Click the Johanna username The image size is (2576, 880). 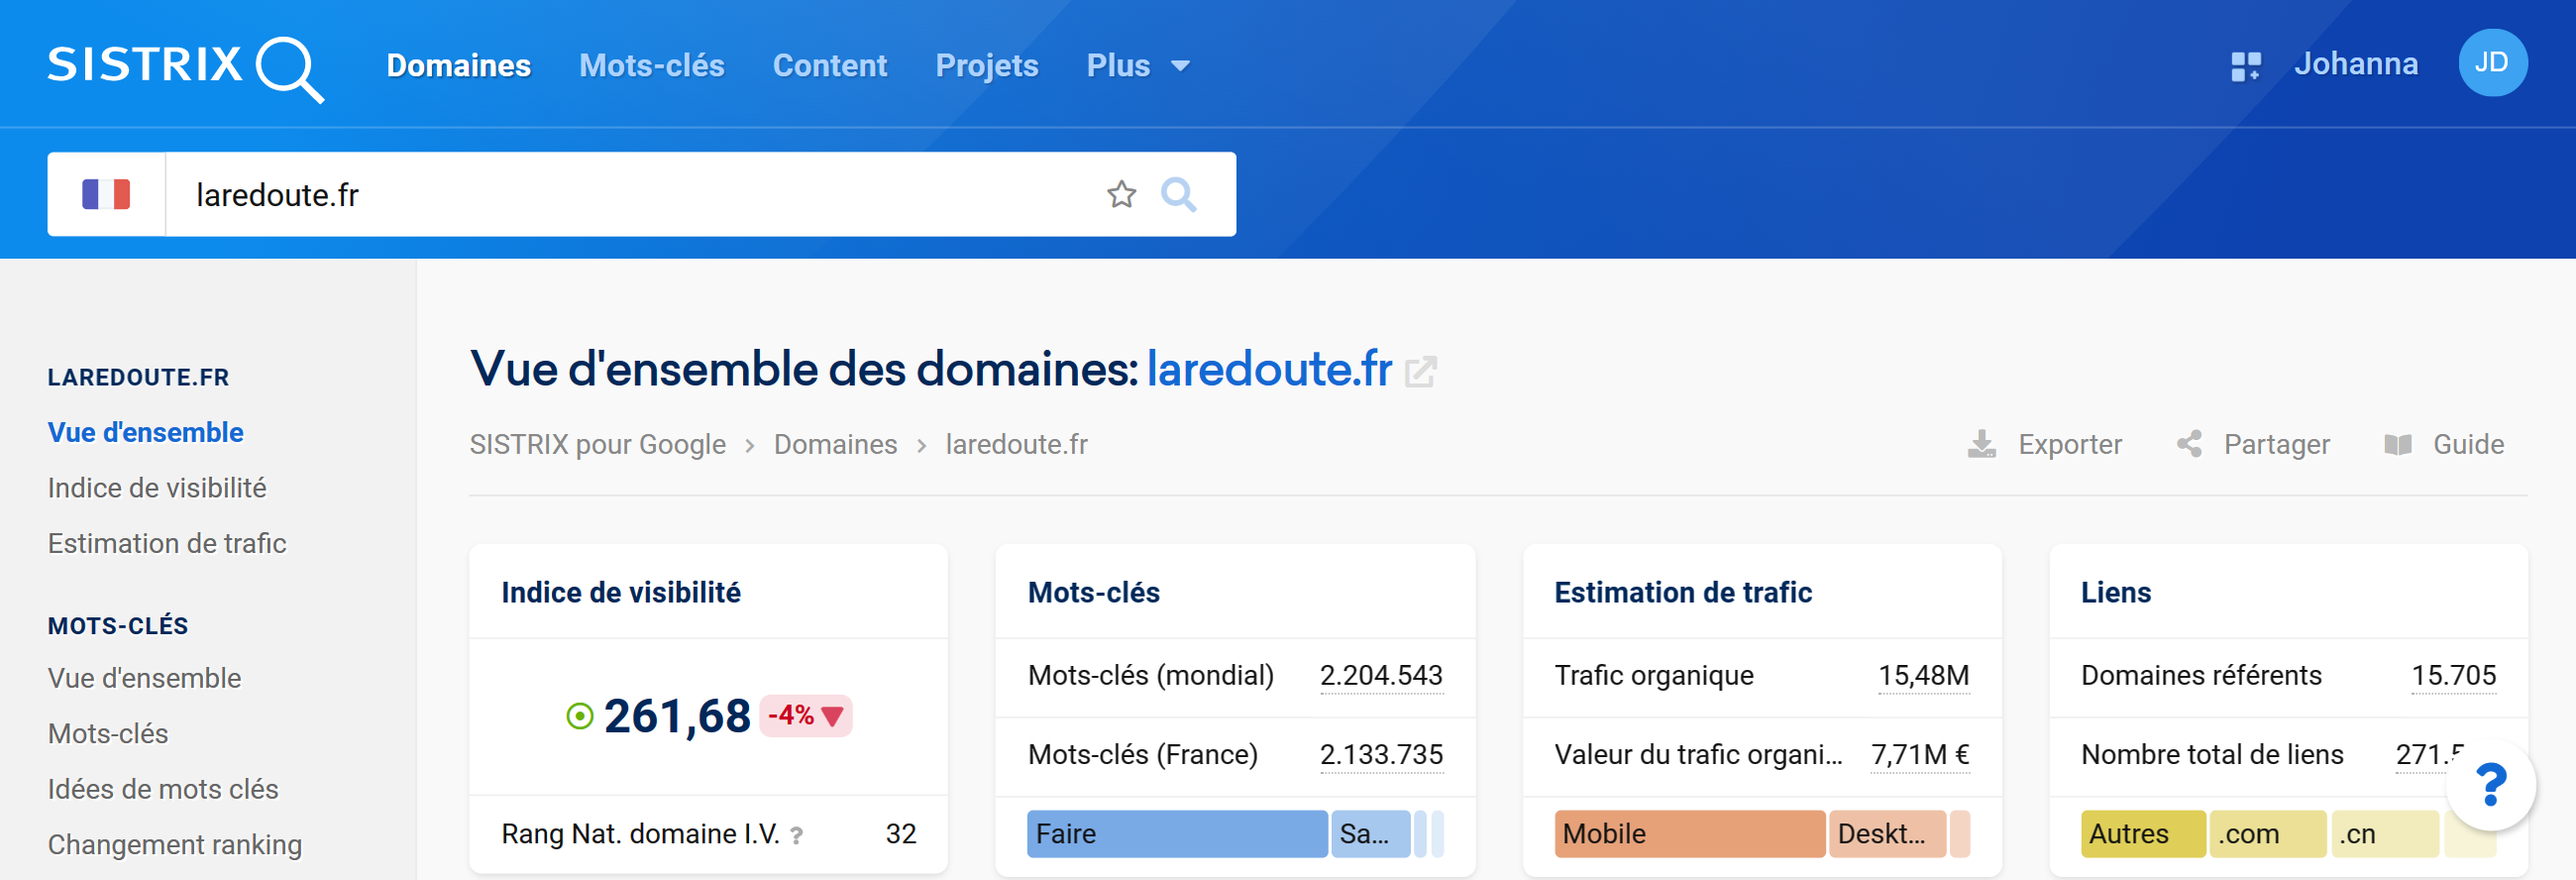pos(2356,64)
